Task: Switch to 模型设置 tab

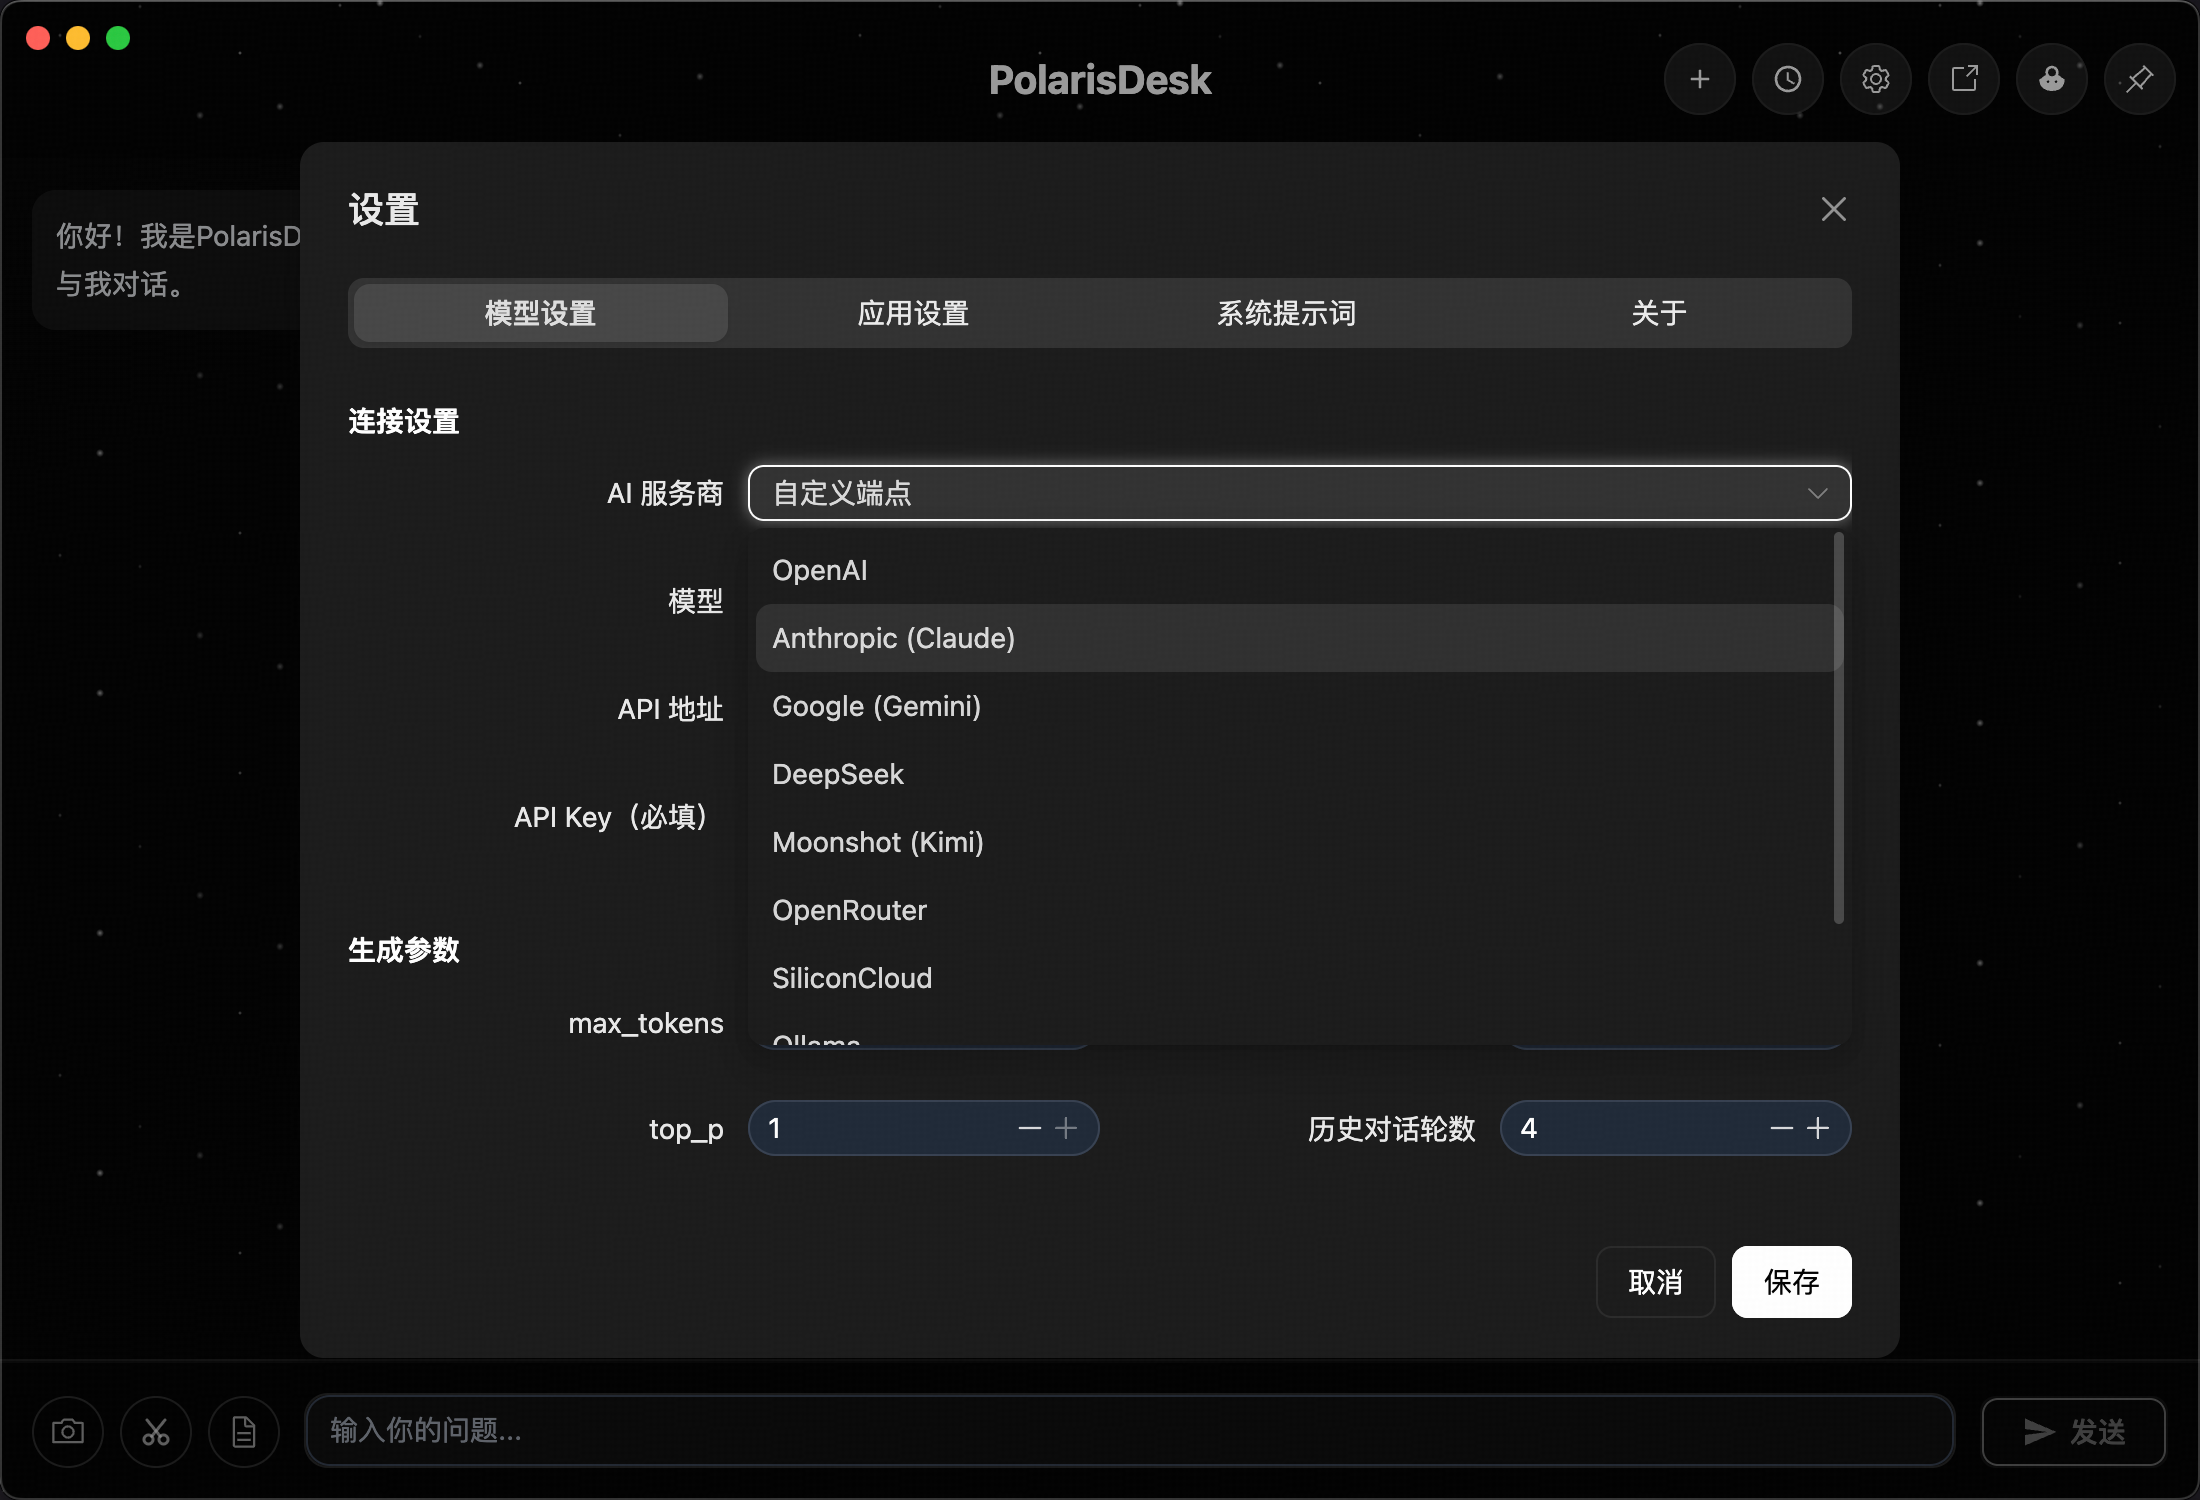Action: tap(540, 313)
